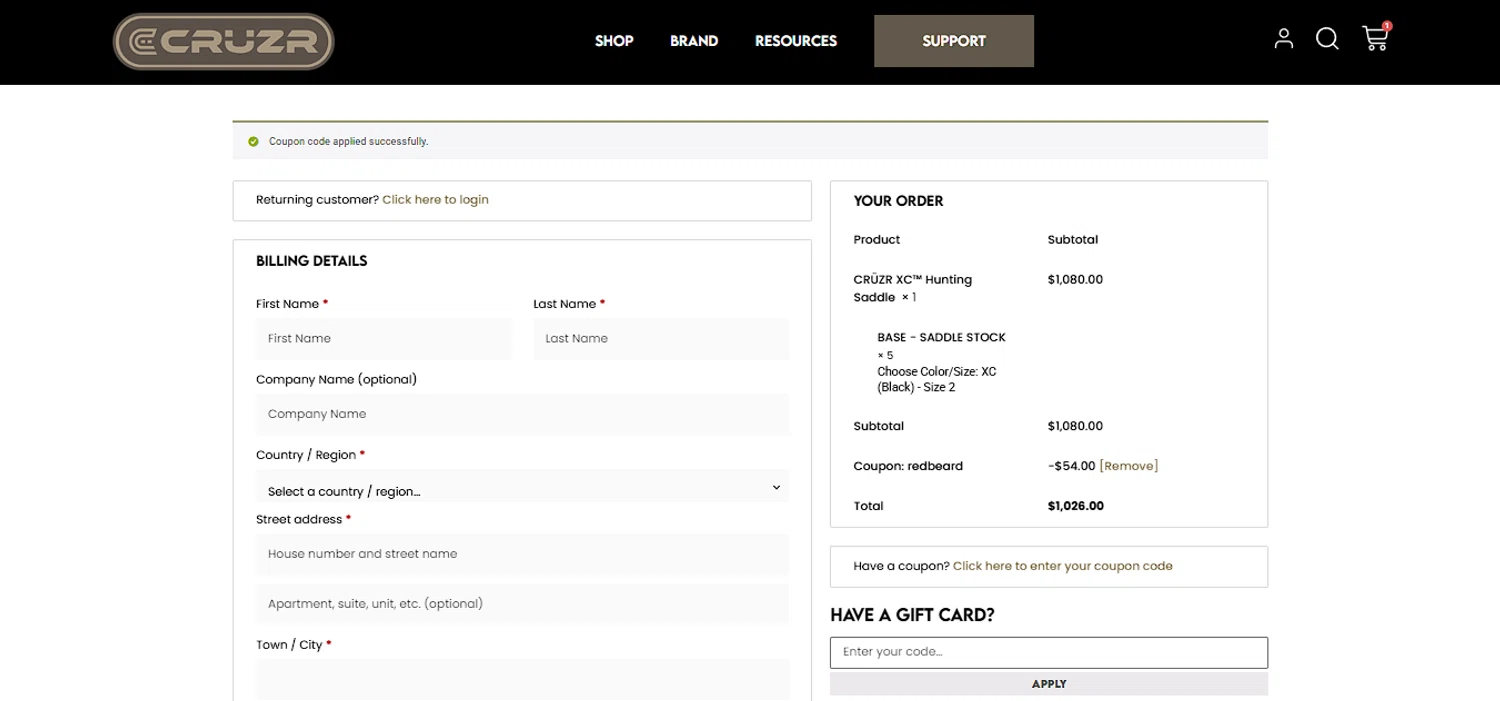
Task: Focus the Last Name field
Action: click(x=661, y=339)
